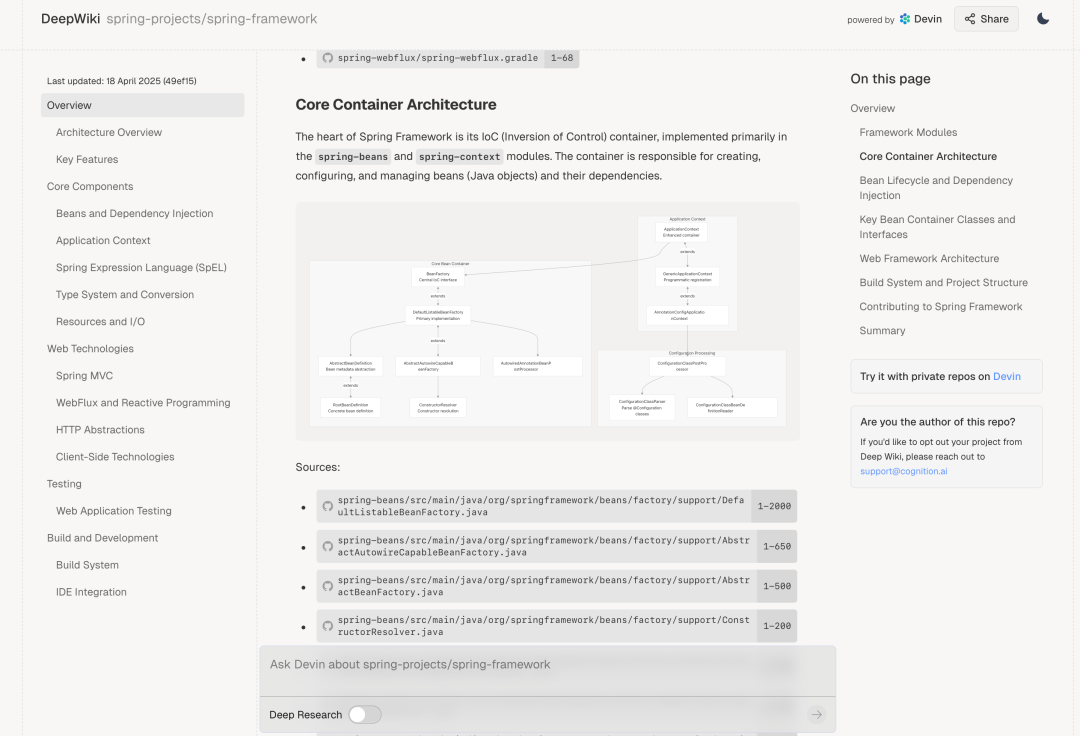Click the Ask Devin input field
The height and width of the screenshot is (736, 1080).
pyautogui.click(x=548, y=665)
